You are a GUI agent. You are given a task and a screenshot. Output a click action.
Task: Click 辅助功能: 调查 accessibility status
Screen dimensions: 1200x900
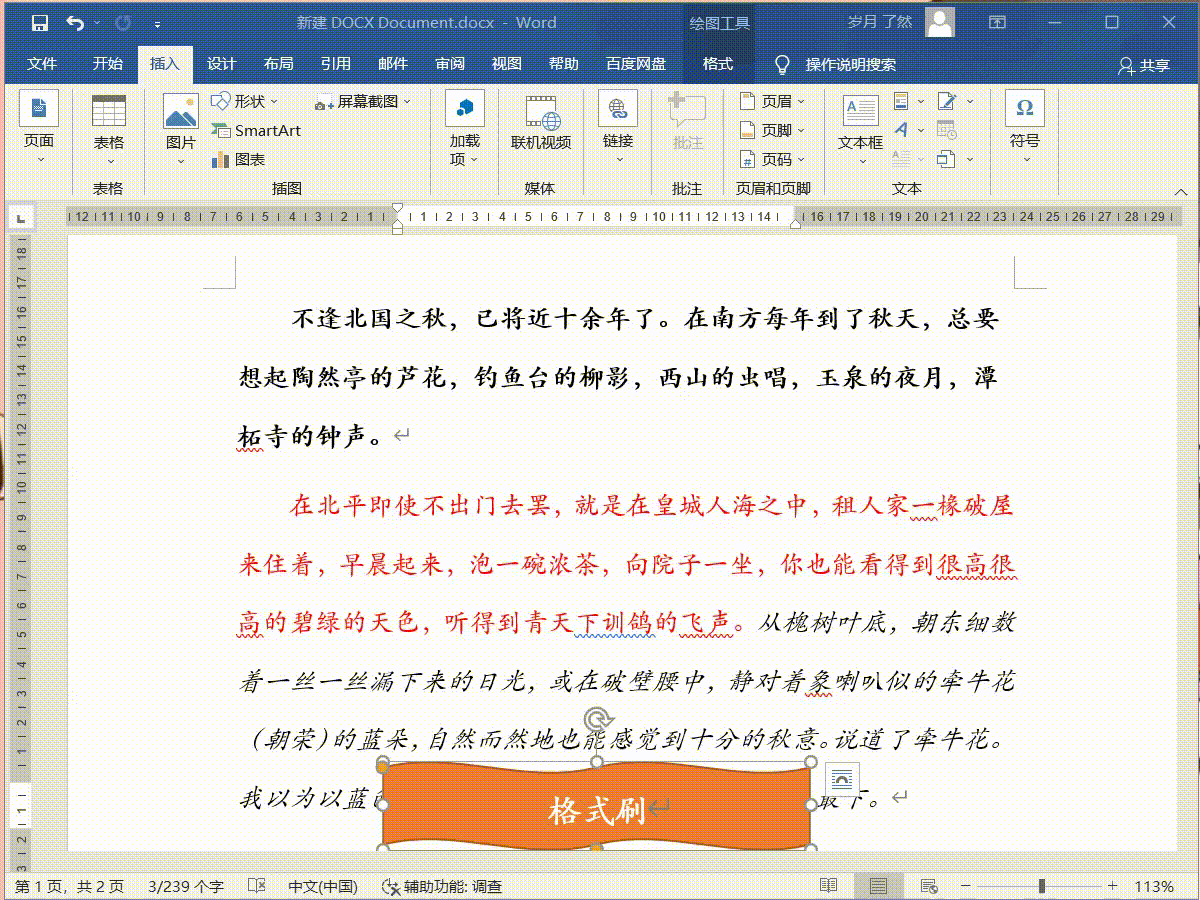[x=442, y=887]
